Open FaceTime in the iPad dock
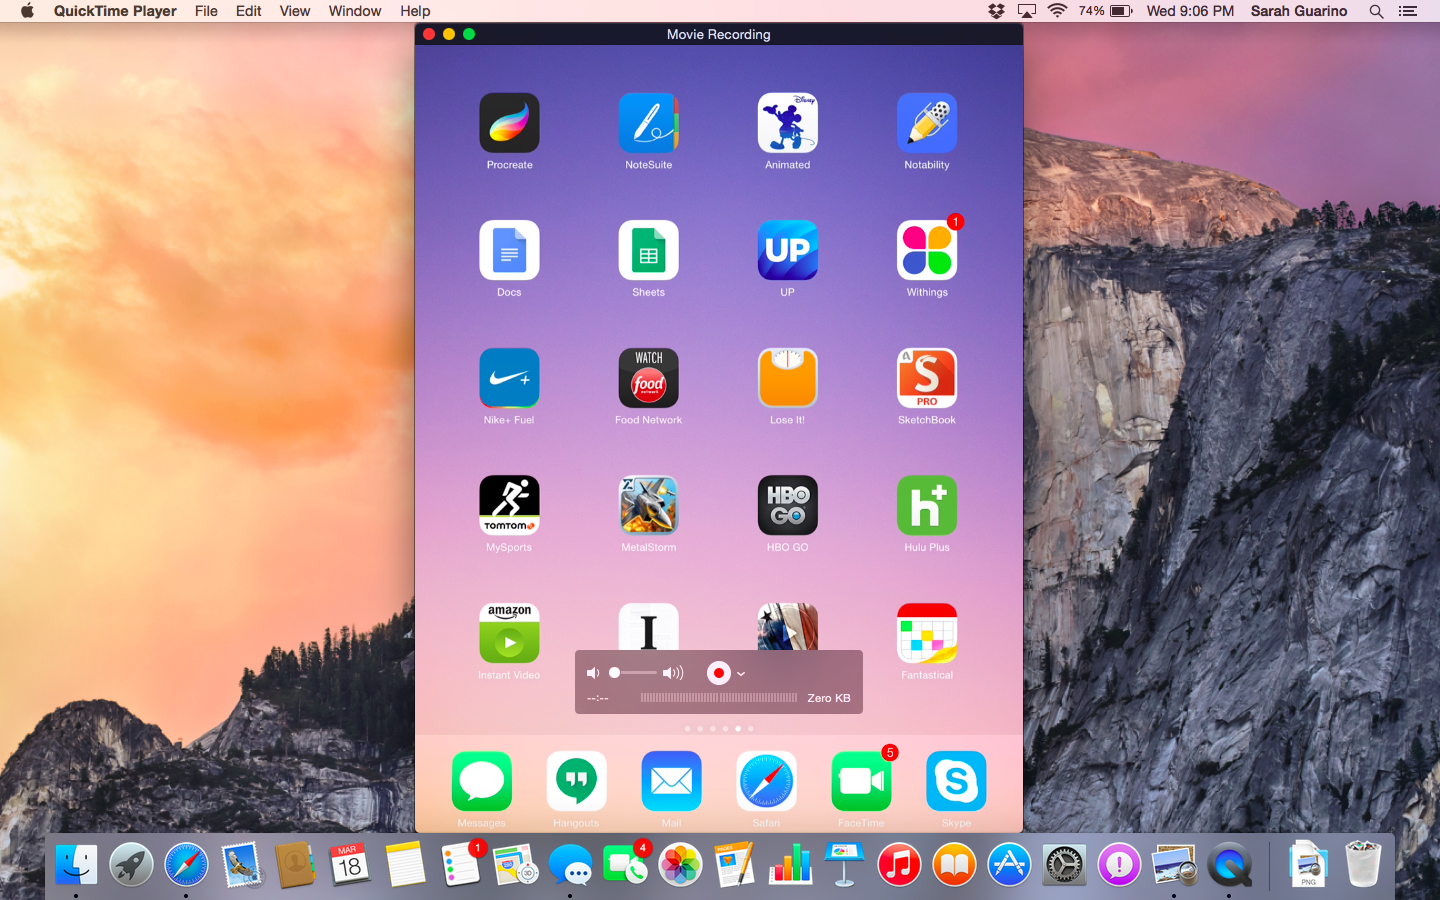Viewport: 1440px width, 900px height. click(861, 781)
